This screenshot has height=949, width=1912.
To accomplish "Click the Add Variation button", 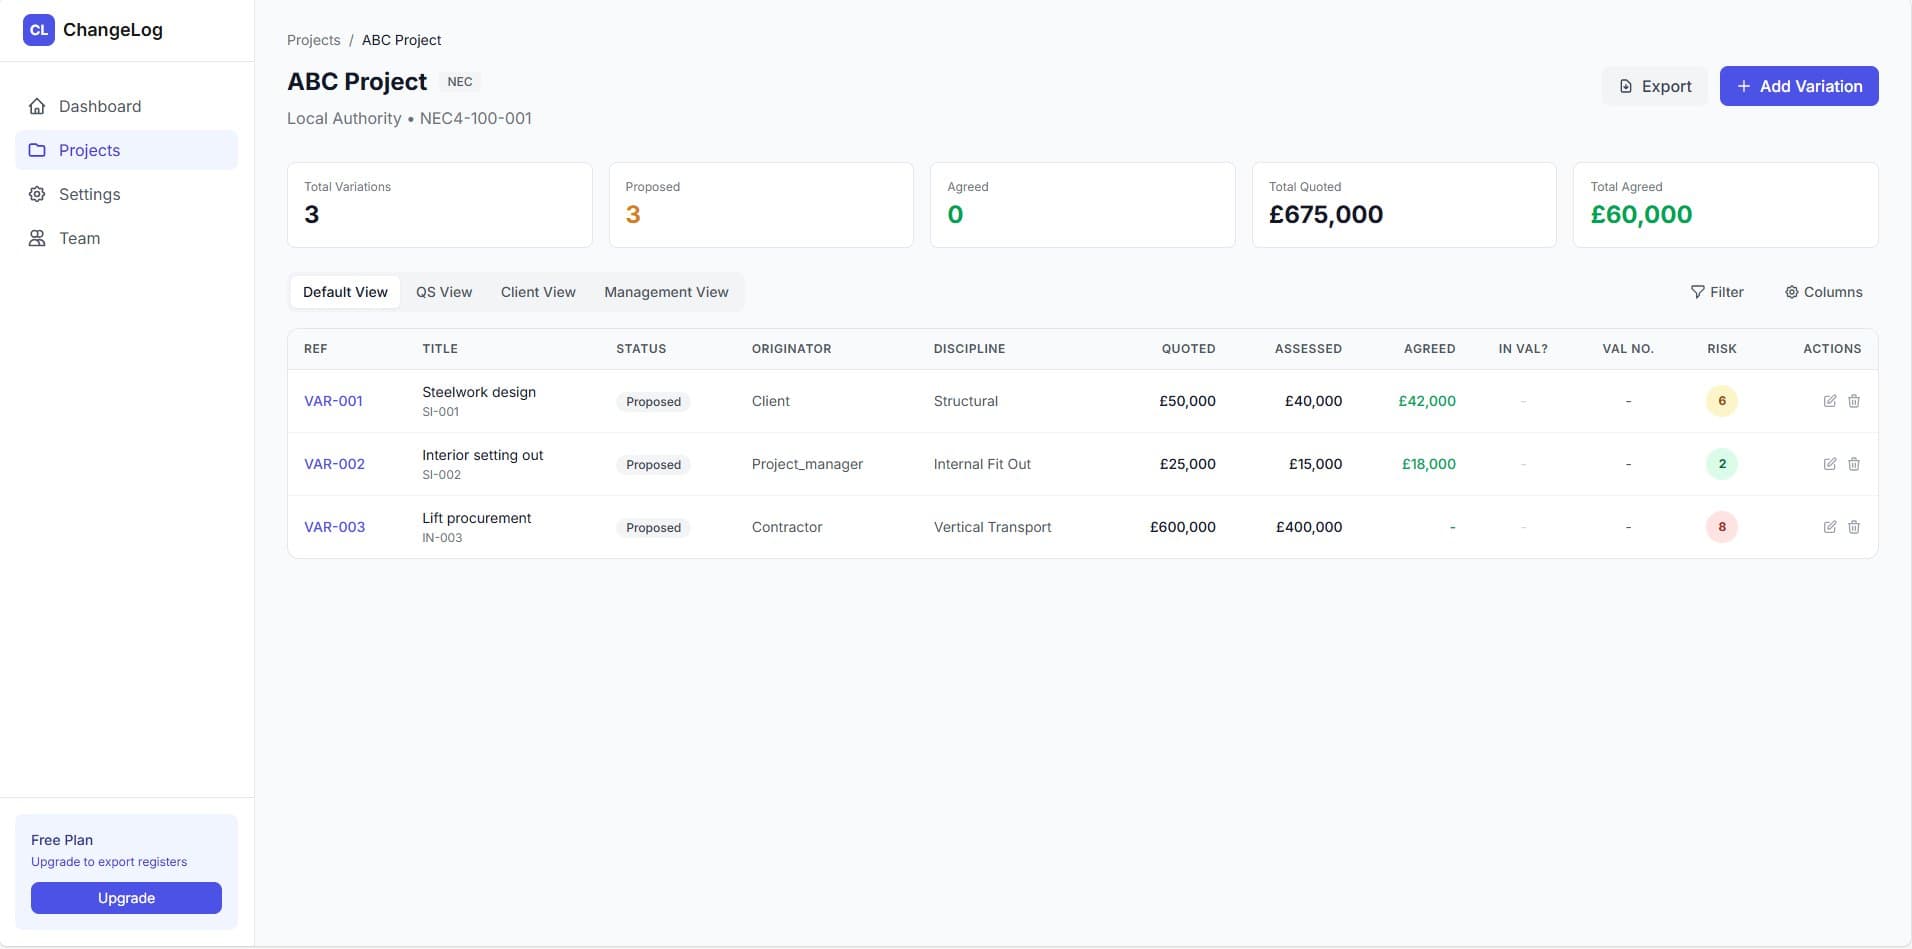I will pos(1798,86).
